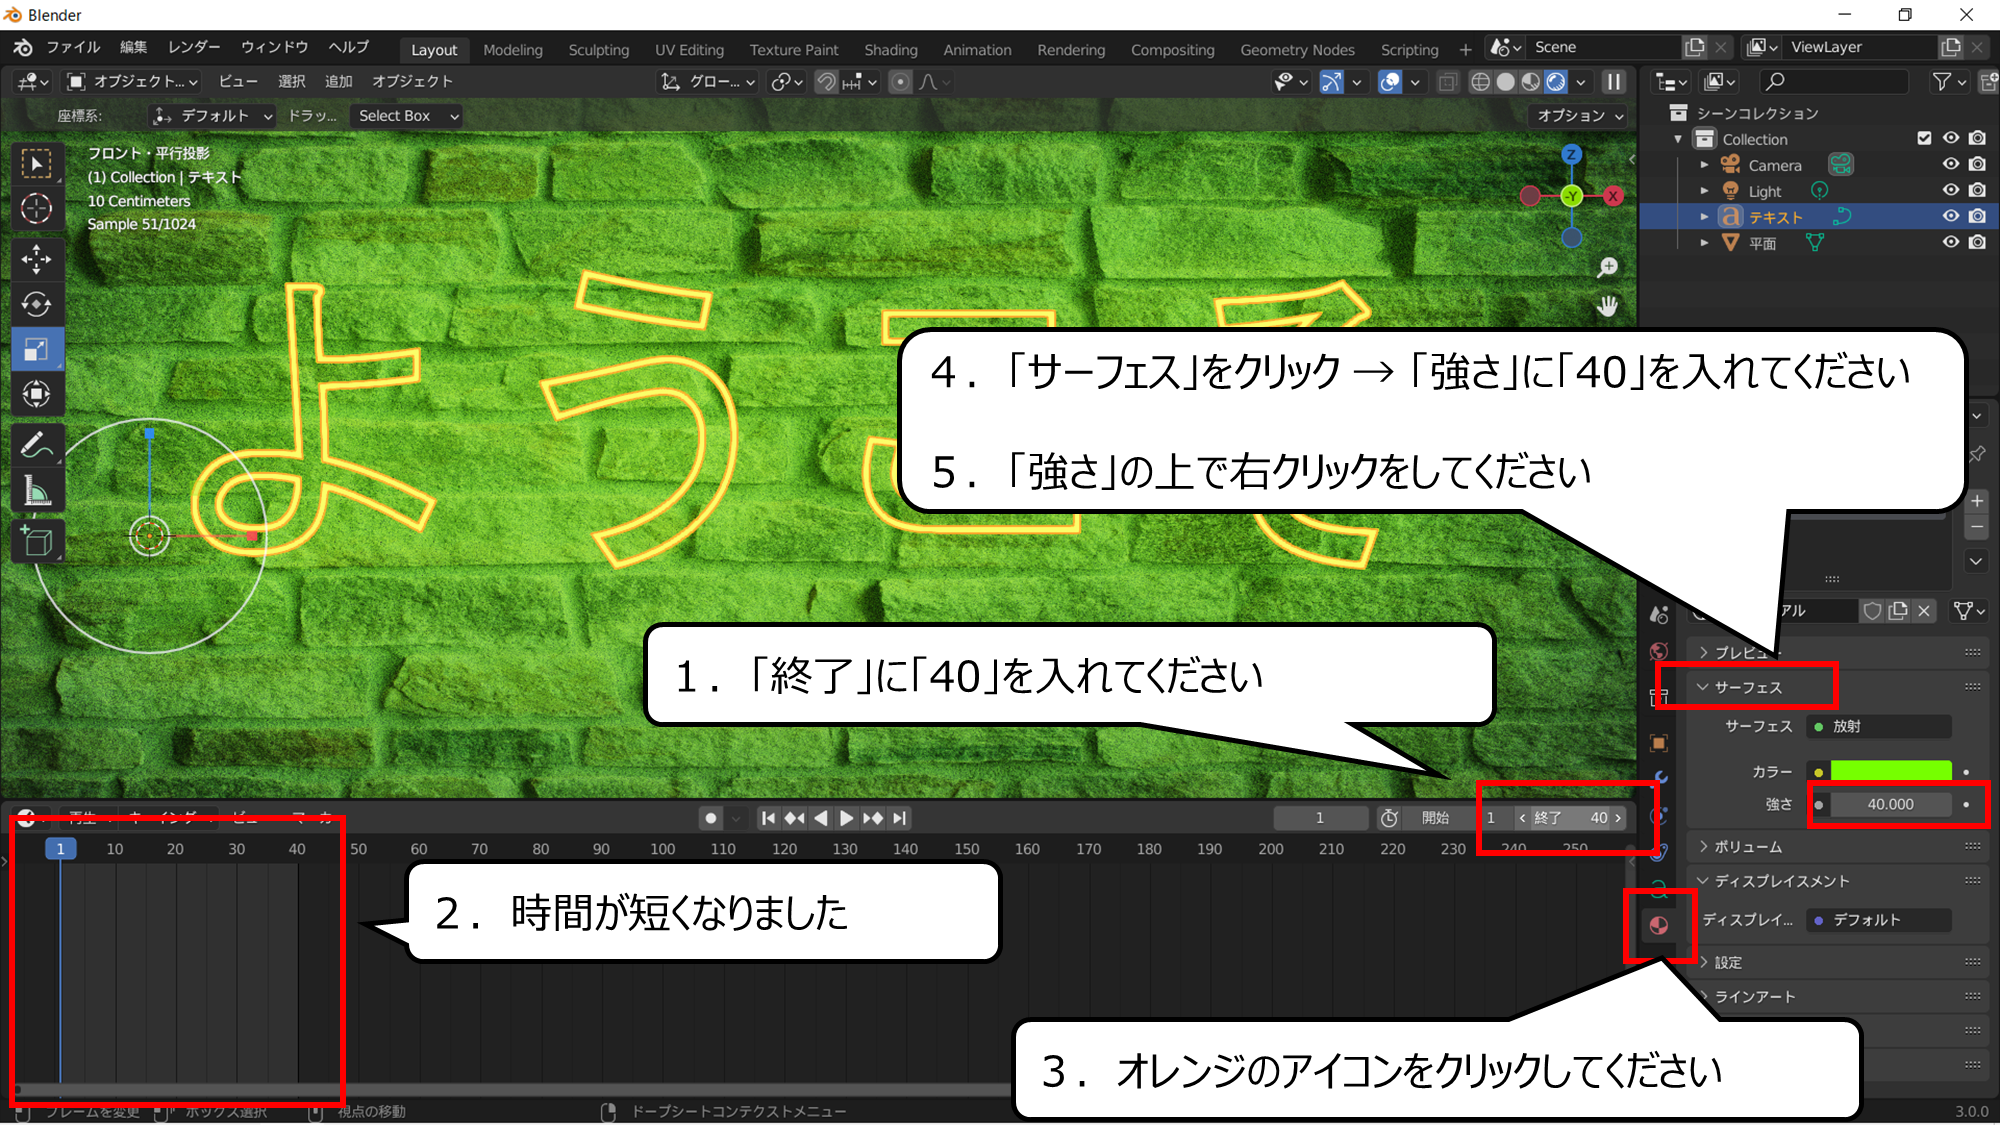This screenshot has width=2000, height=1125.
Task: Switch to the Modeling workspace tab
Action: pos(513,49)
